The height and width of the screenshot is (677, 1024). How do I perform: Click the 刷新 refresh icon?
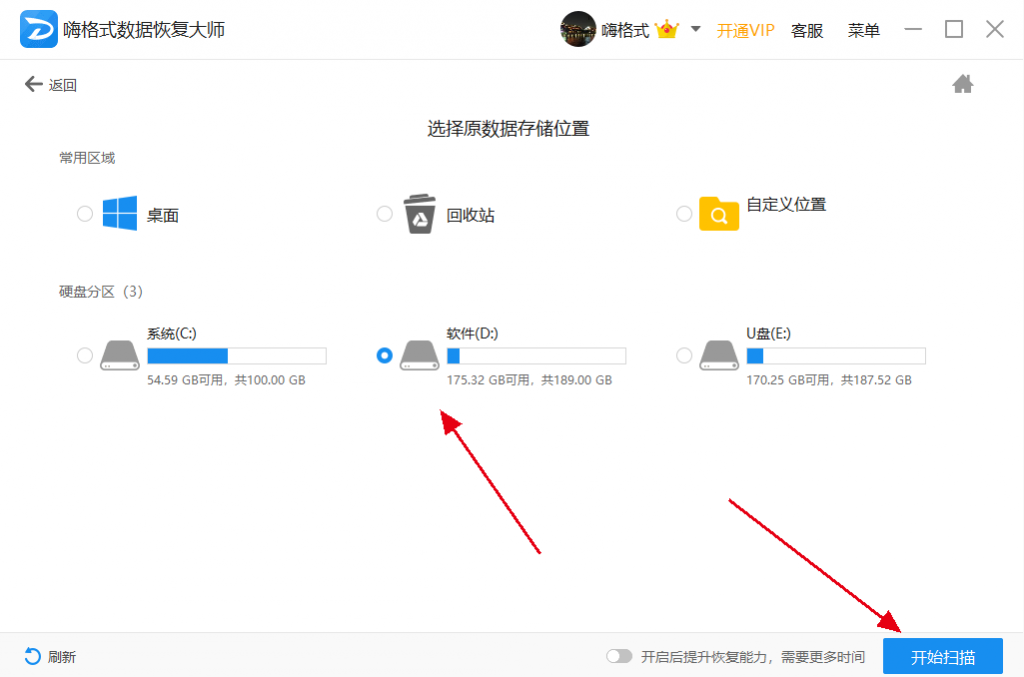pyautogui.click(x=33, y=656)
